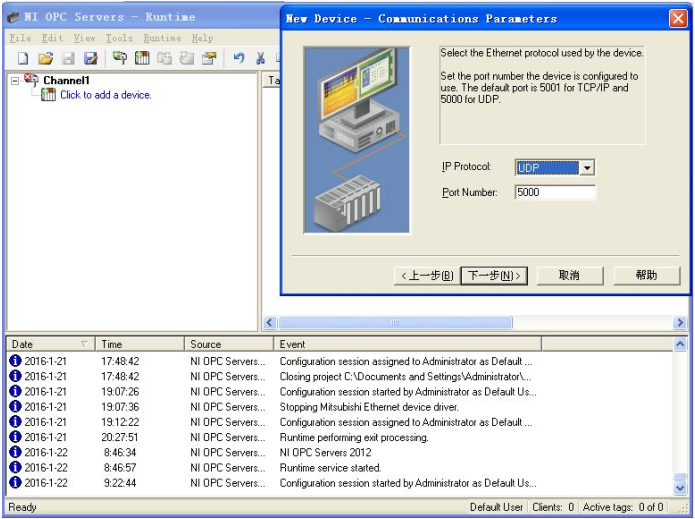Viewport: 695px width, 519px height.
Task: Click the 下一步(N) next button
Action: pos(494,276)
